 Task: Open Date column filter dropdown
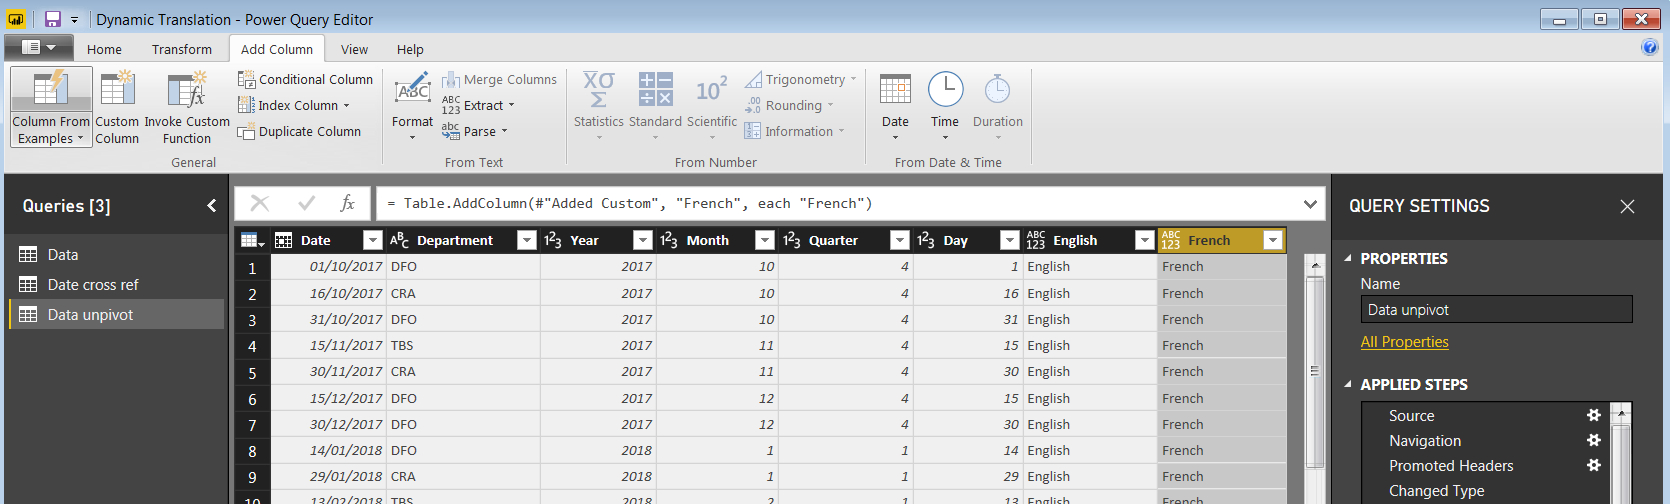point(372,240)
